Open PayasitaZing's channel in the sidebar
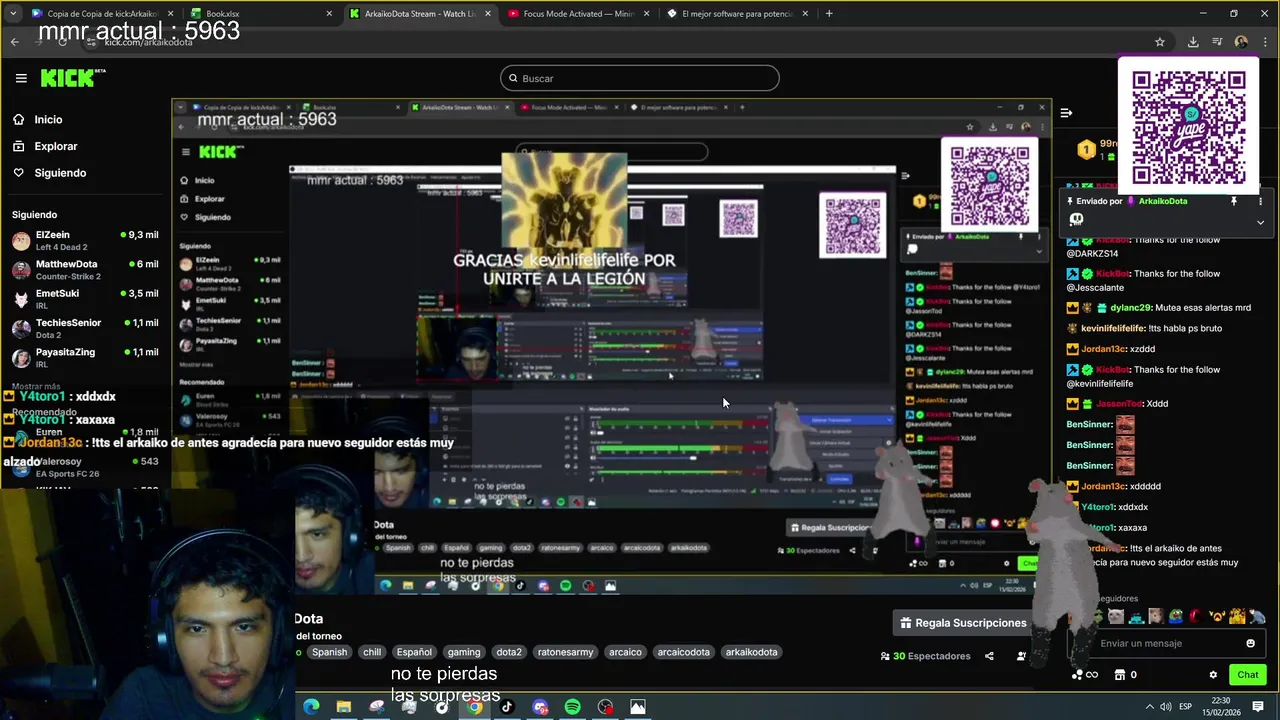 (x=85, y=357)
